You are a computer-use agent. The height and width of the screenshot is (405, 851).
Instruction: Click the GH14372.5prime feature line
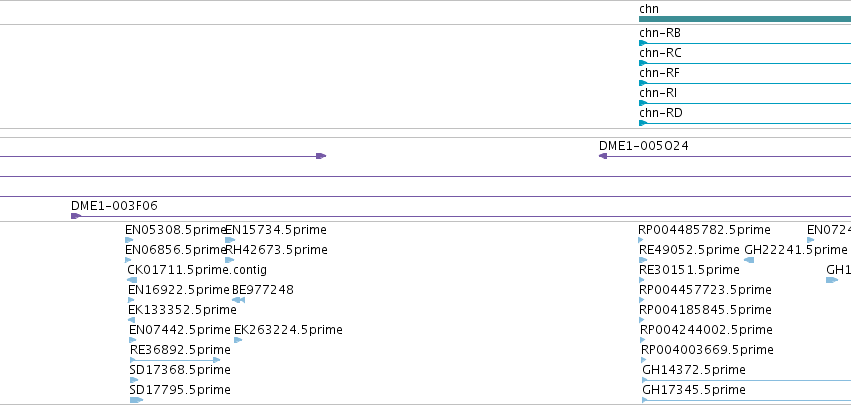[746, 381]
